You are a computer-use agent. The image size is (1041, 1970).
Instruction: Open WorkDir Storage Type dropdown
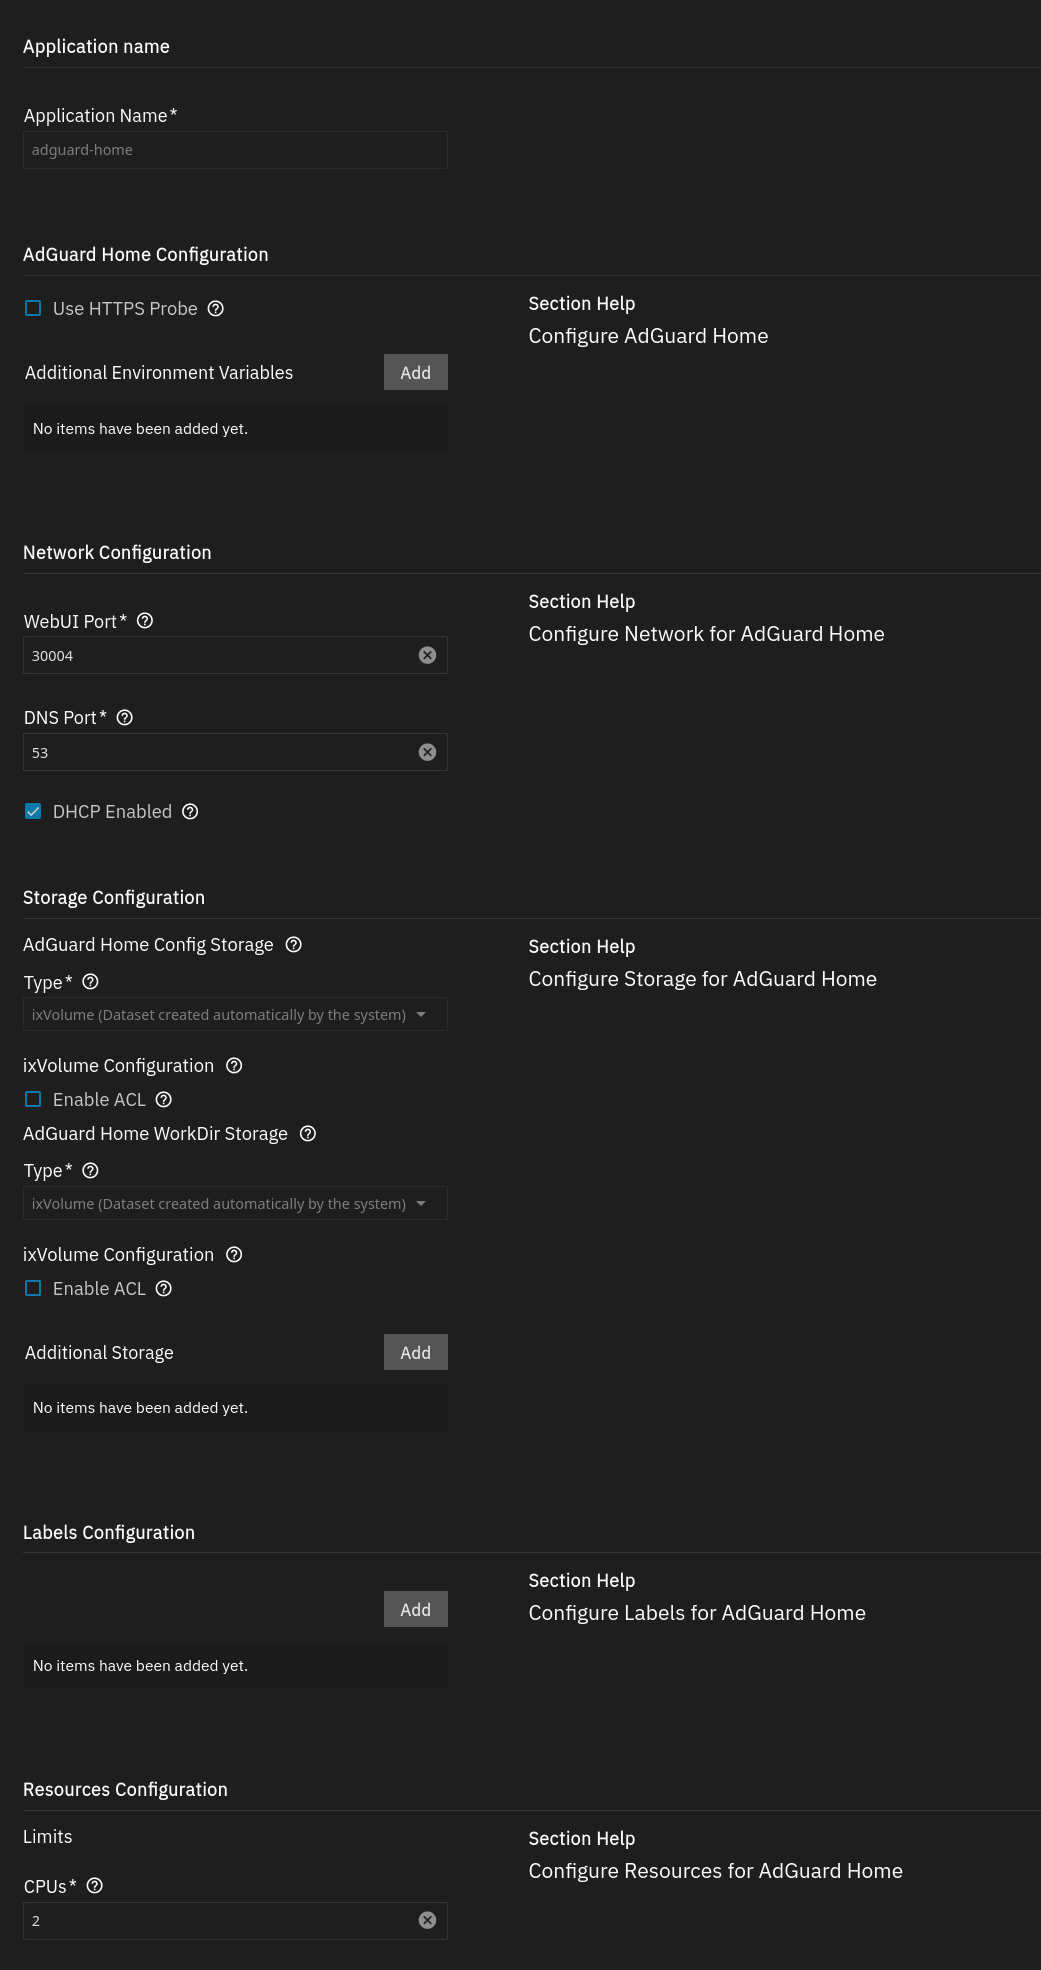pos(235,1204)
